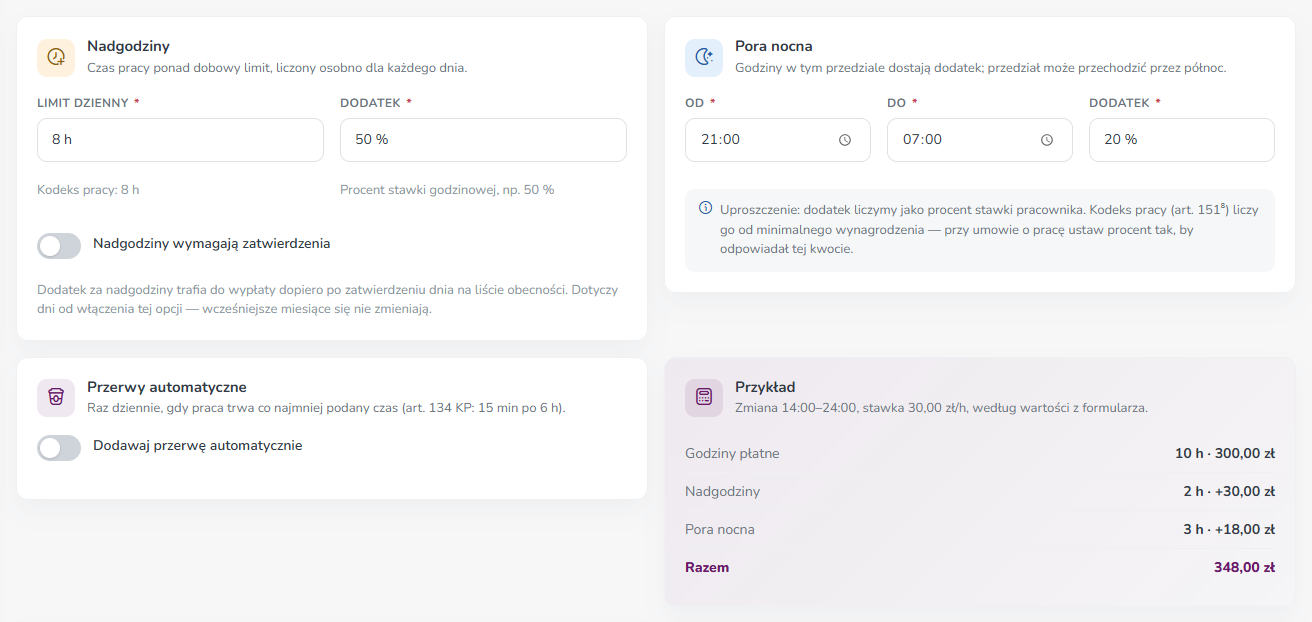The height and width of the screenshot is (622, 1312).
Task: Open time picker in the OD field
Action: pos(845,140)
